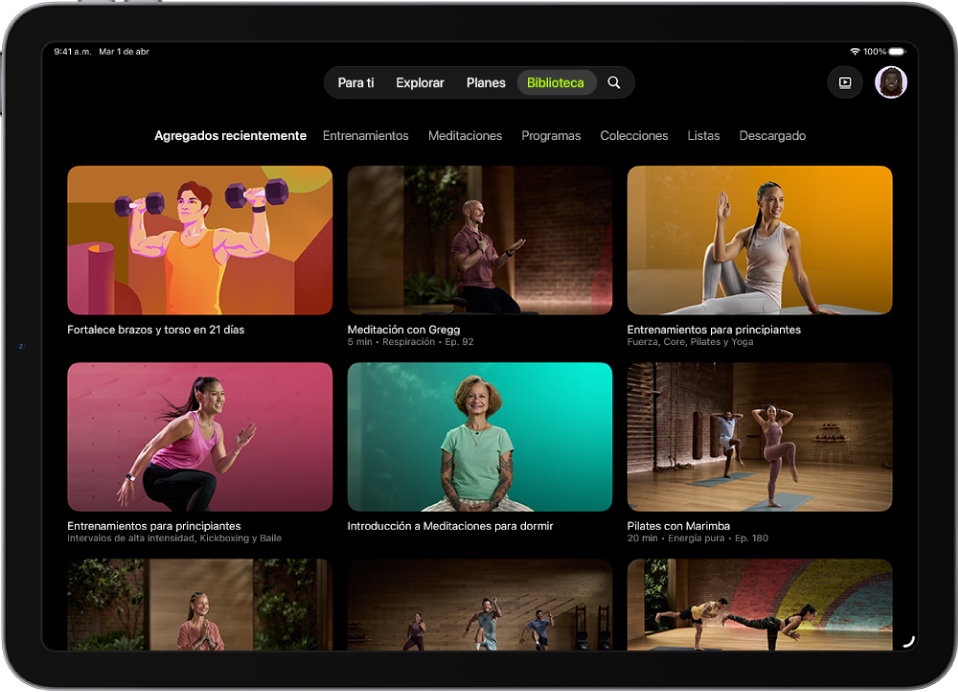The height and width of the screenshot is (692, 958).
Task: Open the 'Meditaciones' category
Action: point(465,135)
